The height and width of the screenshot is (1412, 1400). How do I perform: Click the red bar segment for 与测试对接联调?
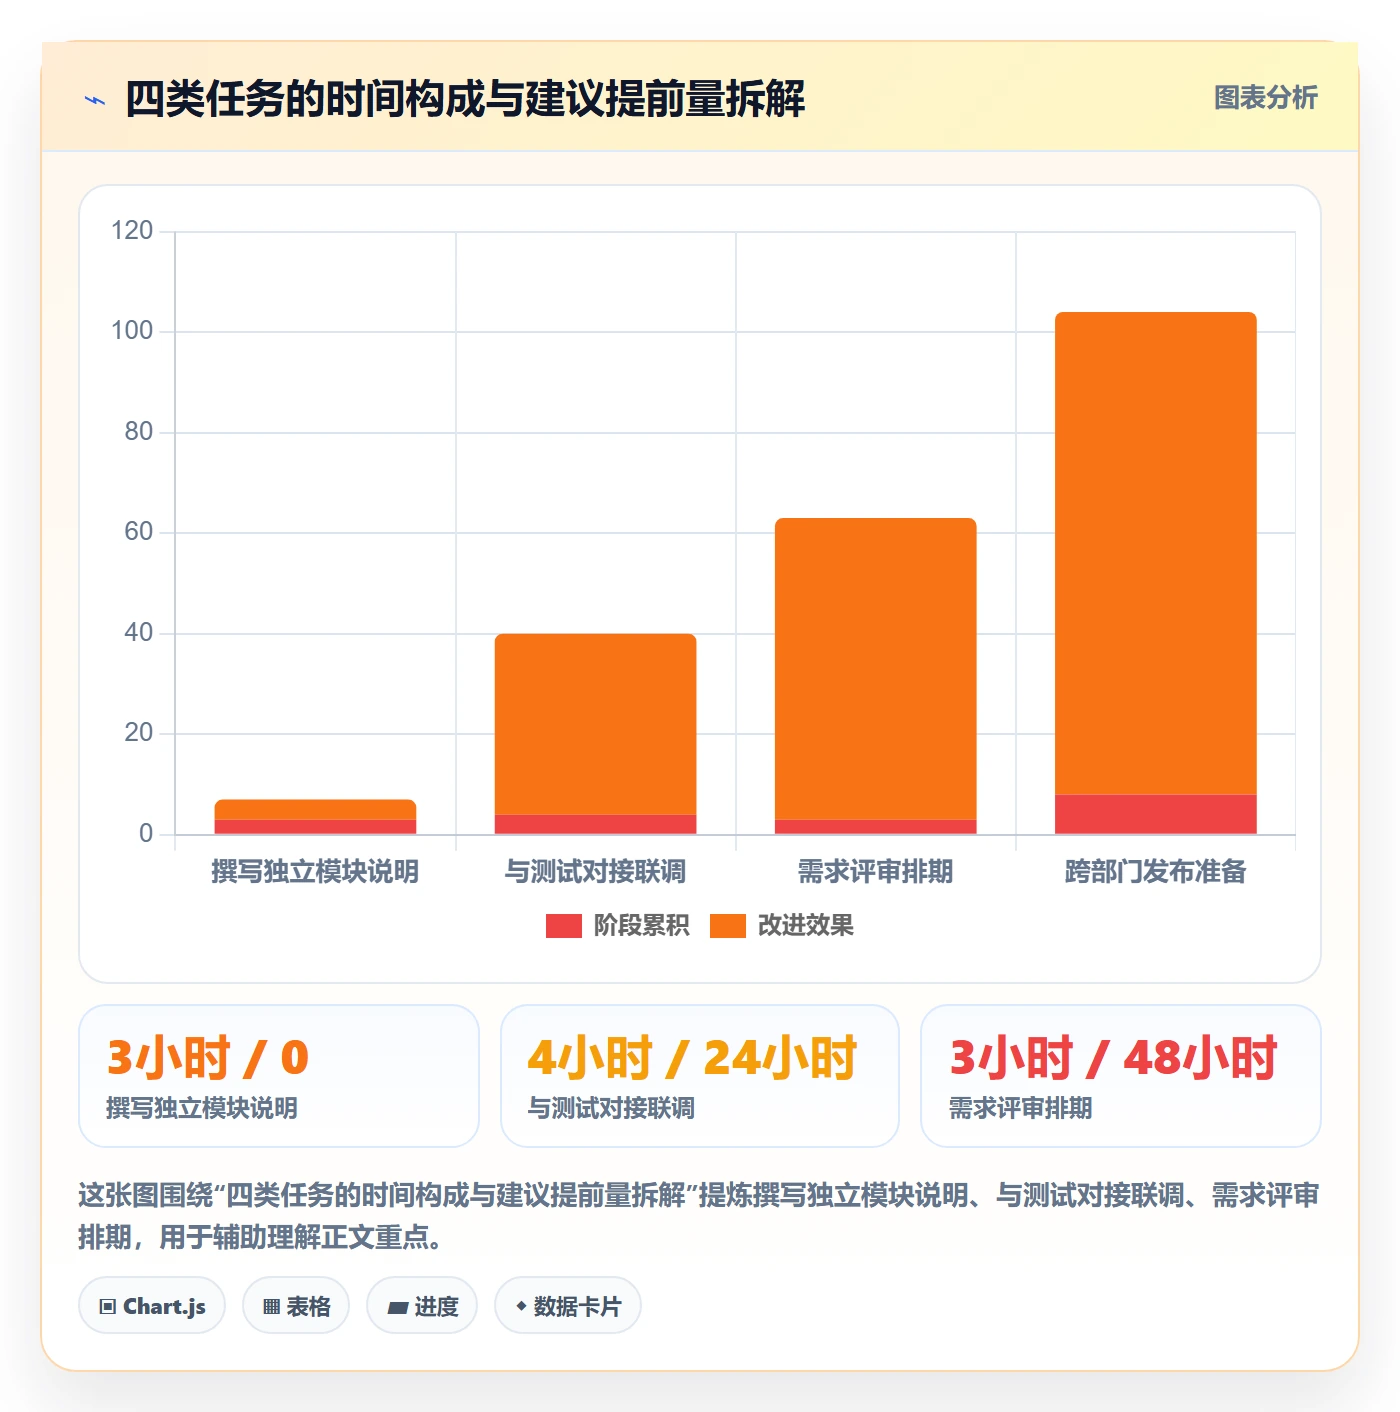click(596, 824)
